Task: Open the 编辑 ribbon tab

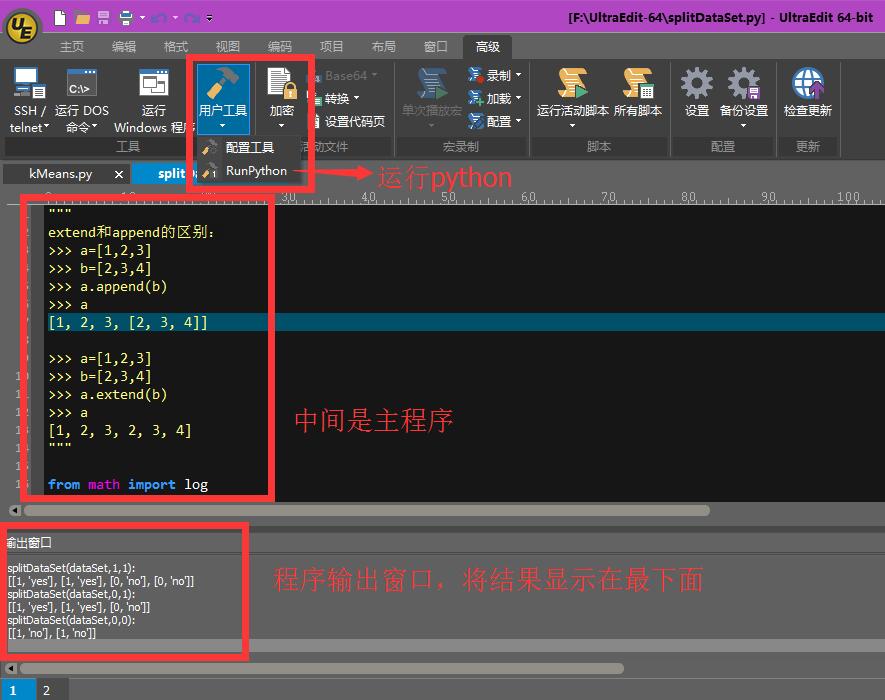Action: click(x=124, y=46)
